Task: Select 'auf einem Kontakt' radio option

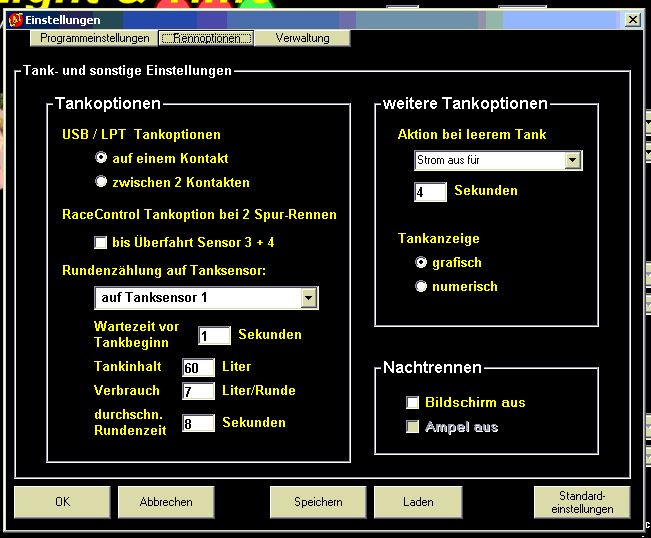Action: (x=101, y=158)
